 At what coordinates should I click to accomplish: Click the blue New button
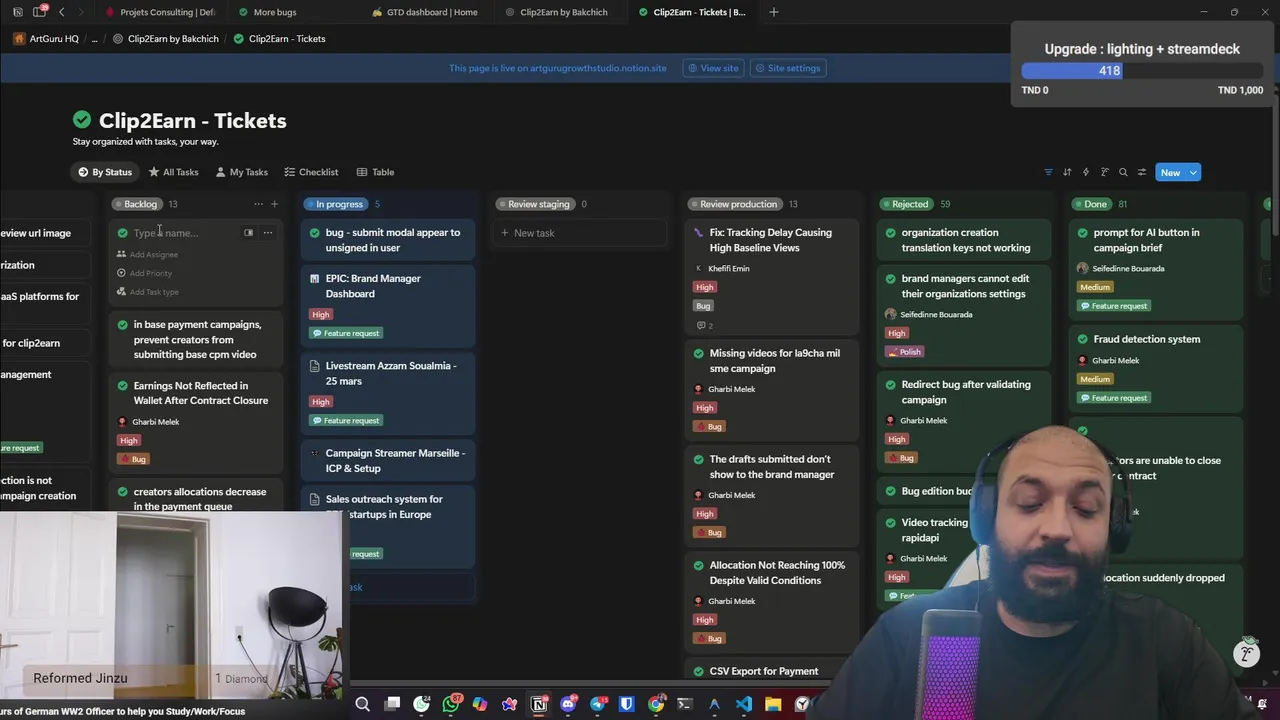[x=1170, y=172]
